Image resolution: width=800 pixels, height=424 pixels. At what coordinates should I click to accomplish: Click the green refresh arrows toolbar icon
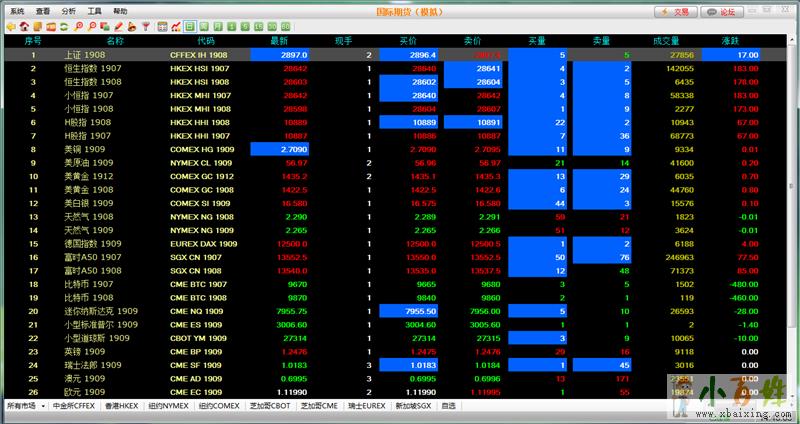[x=64, y=26]
